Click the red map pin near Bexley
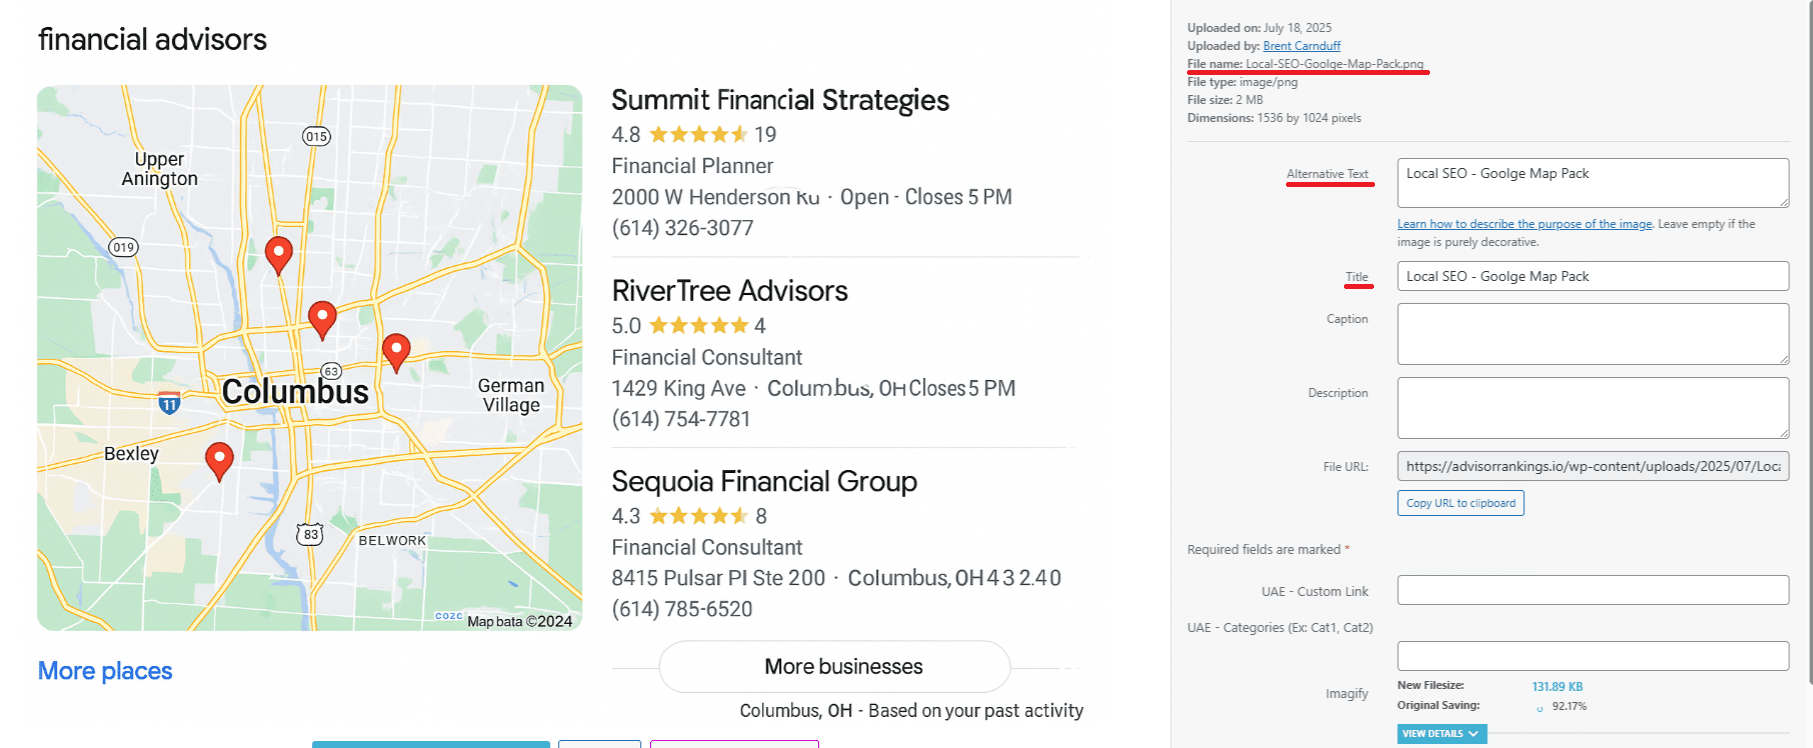This screenshot has height=748, width=1813. click(219, 461)
